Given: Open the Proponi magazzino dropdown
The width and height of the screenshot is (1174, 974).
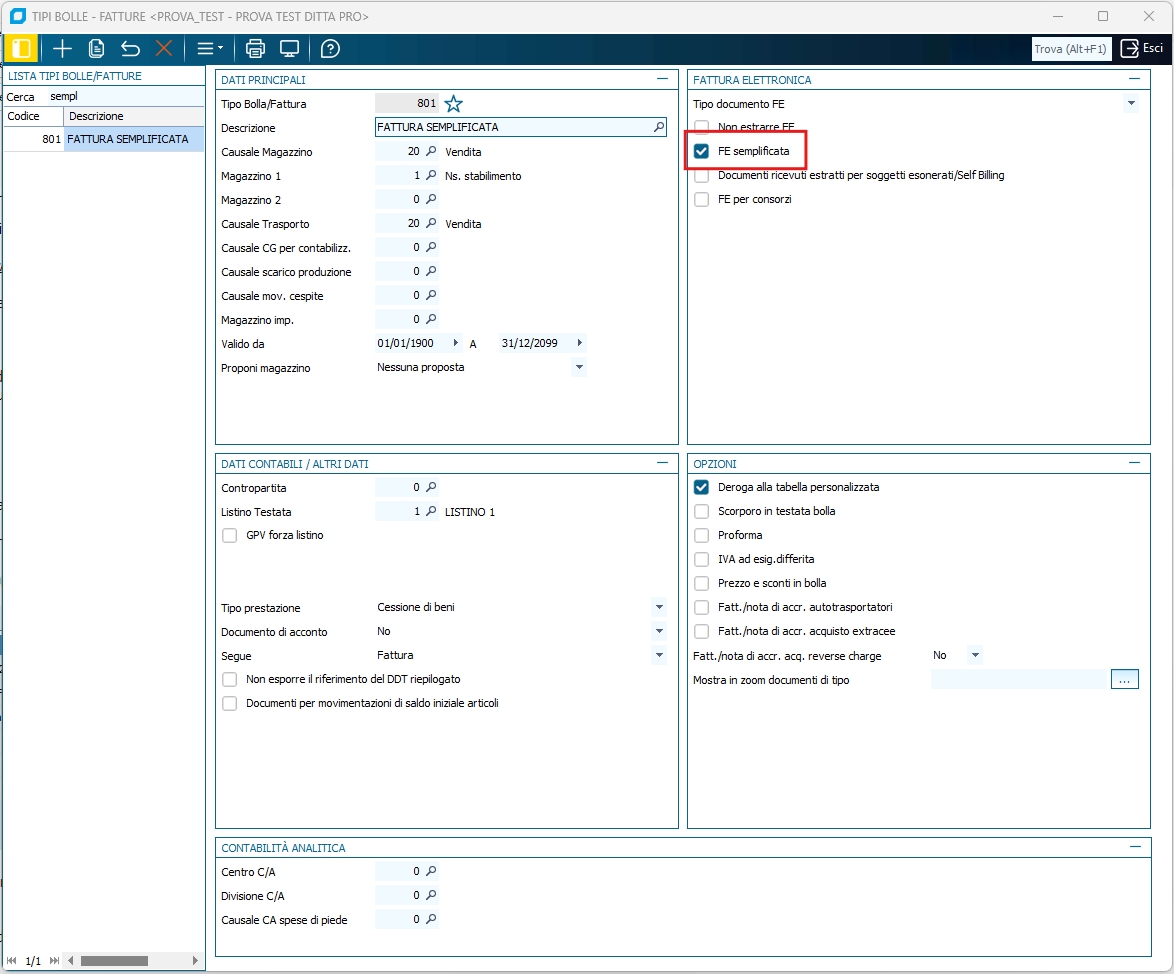Looking at the screenshot, I should [578, 368].
